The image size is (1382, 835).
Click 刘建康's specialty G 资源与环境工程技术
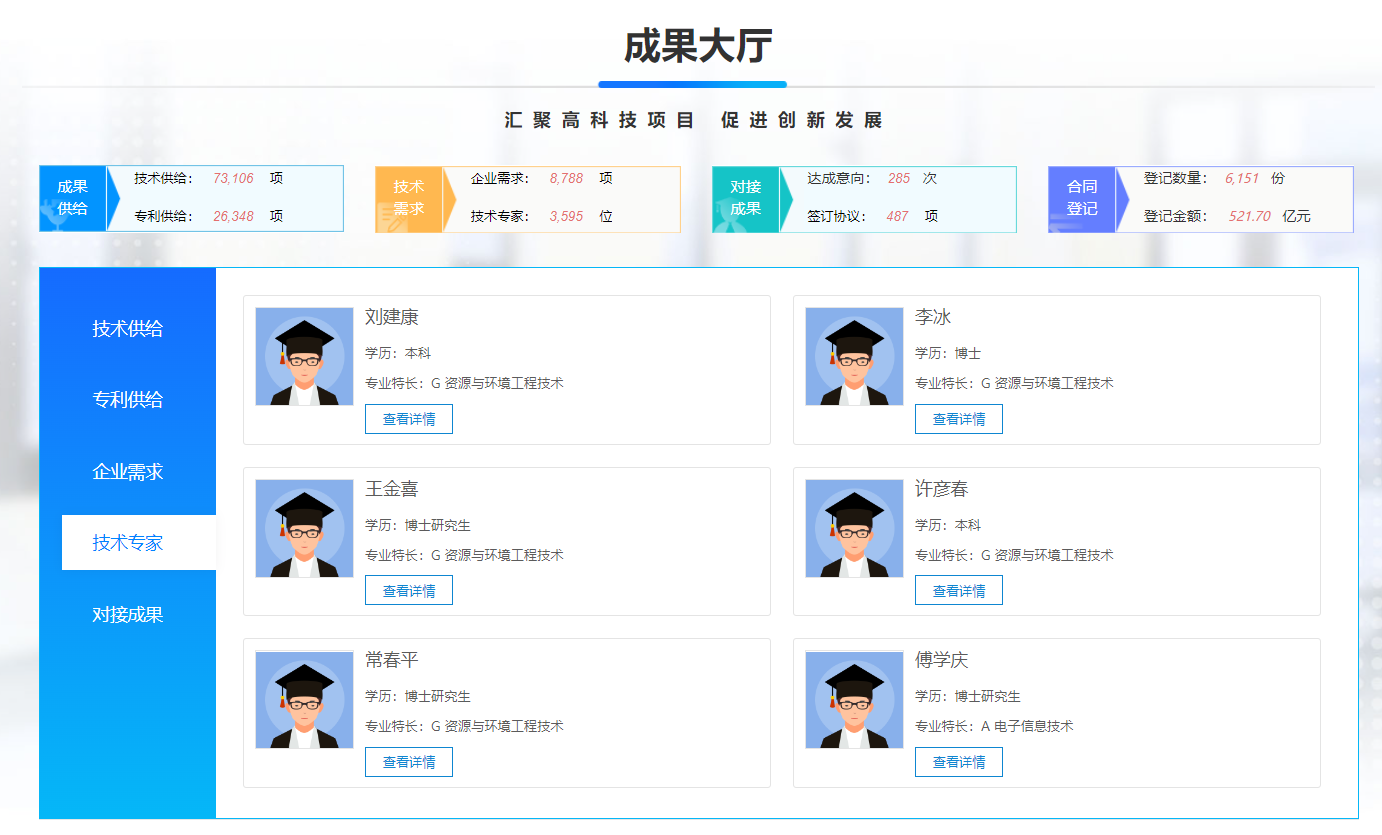click(x=497, y=383)
